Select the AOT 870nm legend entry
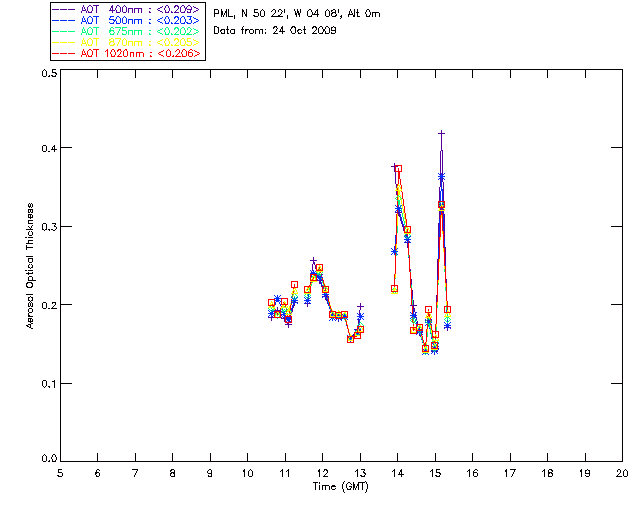This screenshot has height=512, width=640. click(x=126, y=42)
